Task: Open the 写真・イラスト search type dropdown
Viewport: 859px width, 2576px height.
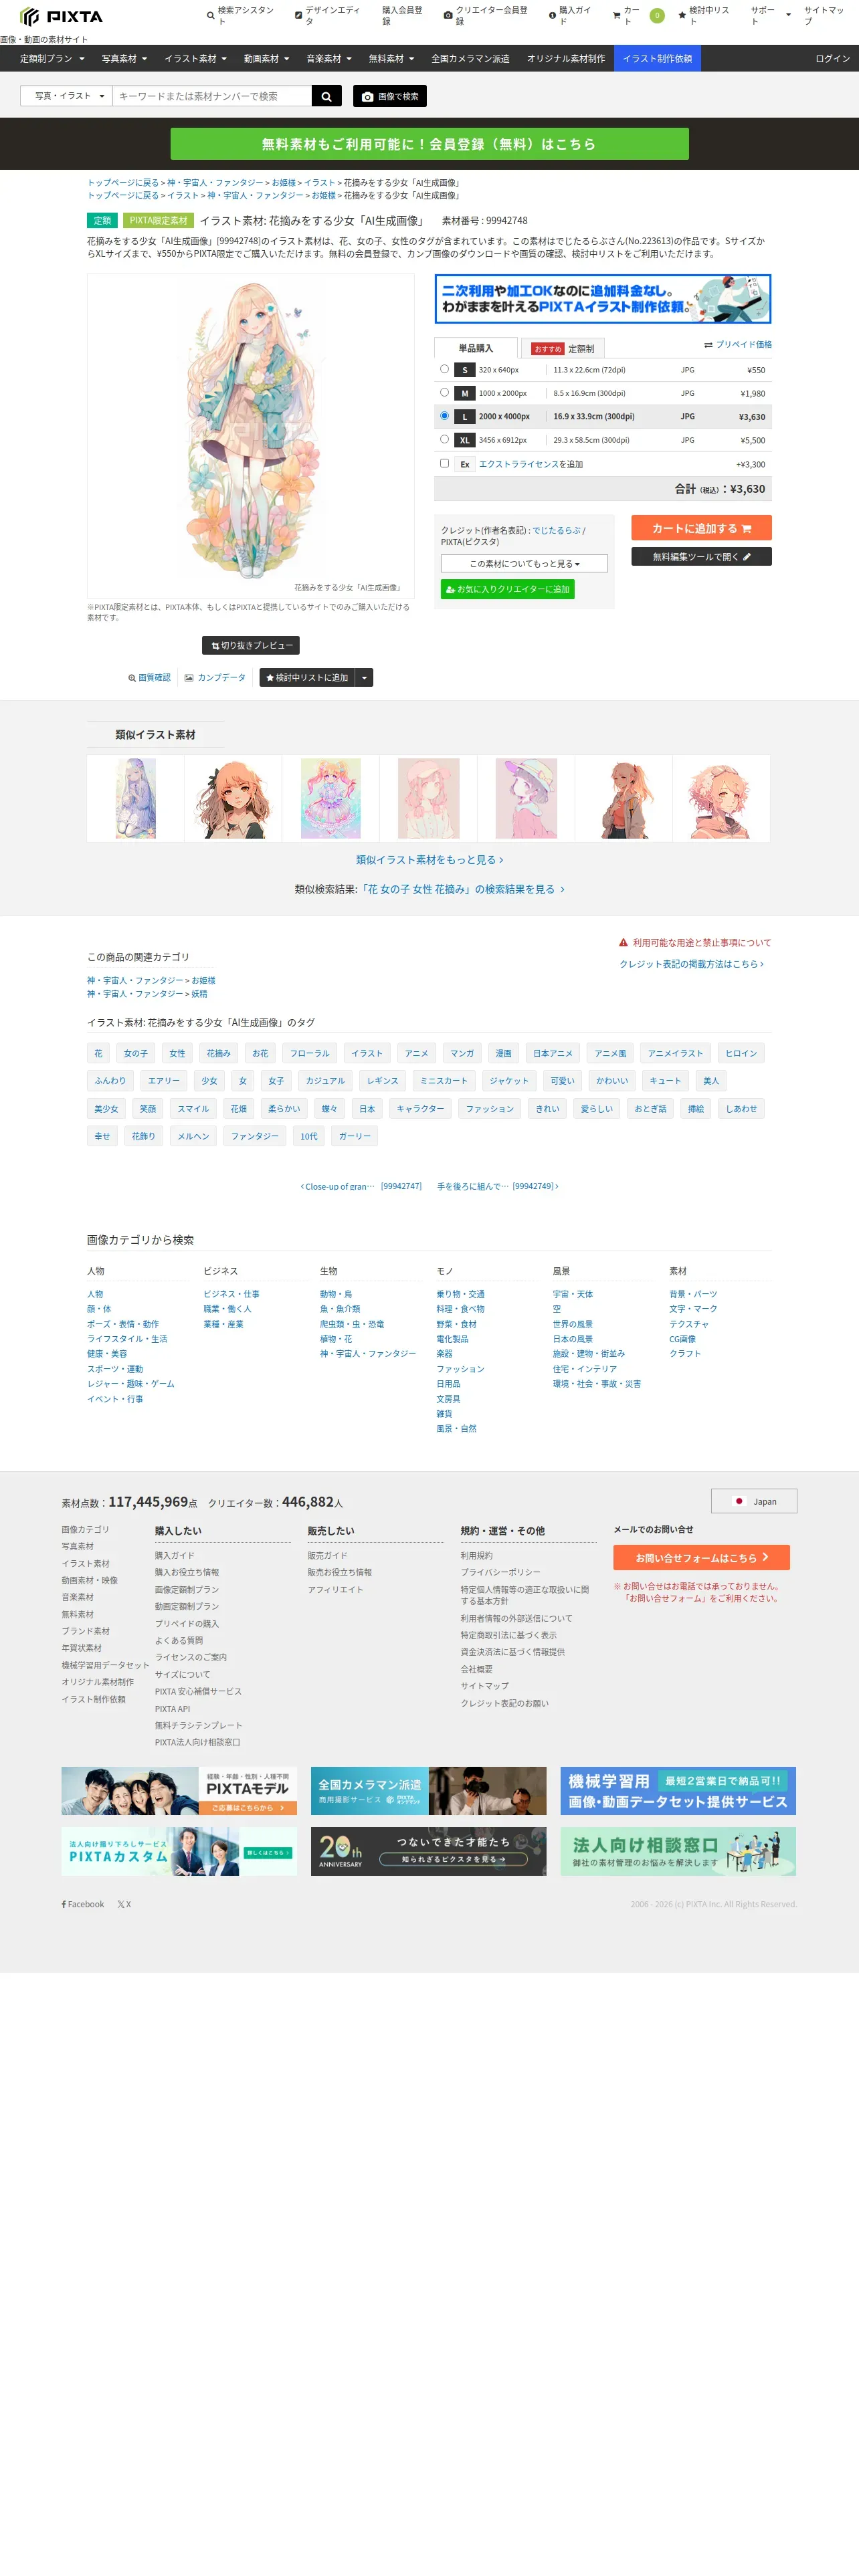Action: pyautogui.click(x=67, y=96)
